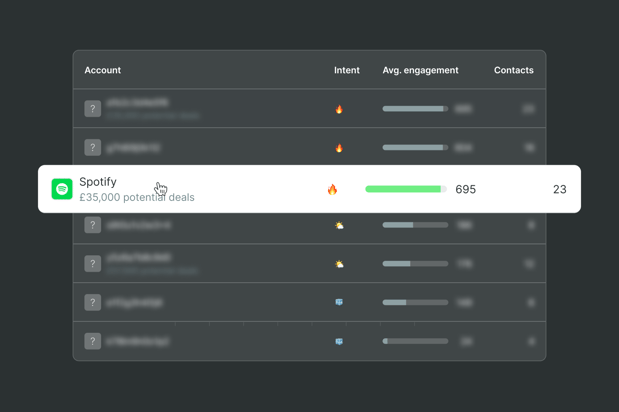Click the £35,000 potential deals text

[x=137, y=198]
